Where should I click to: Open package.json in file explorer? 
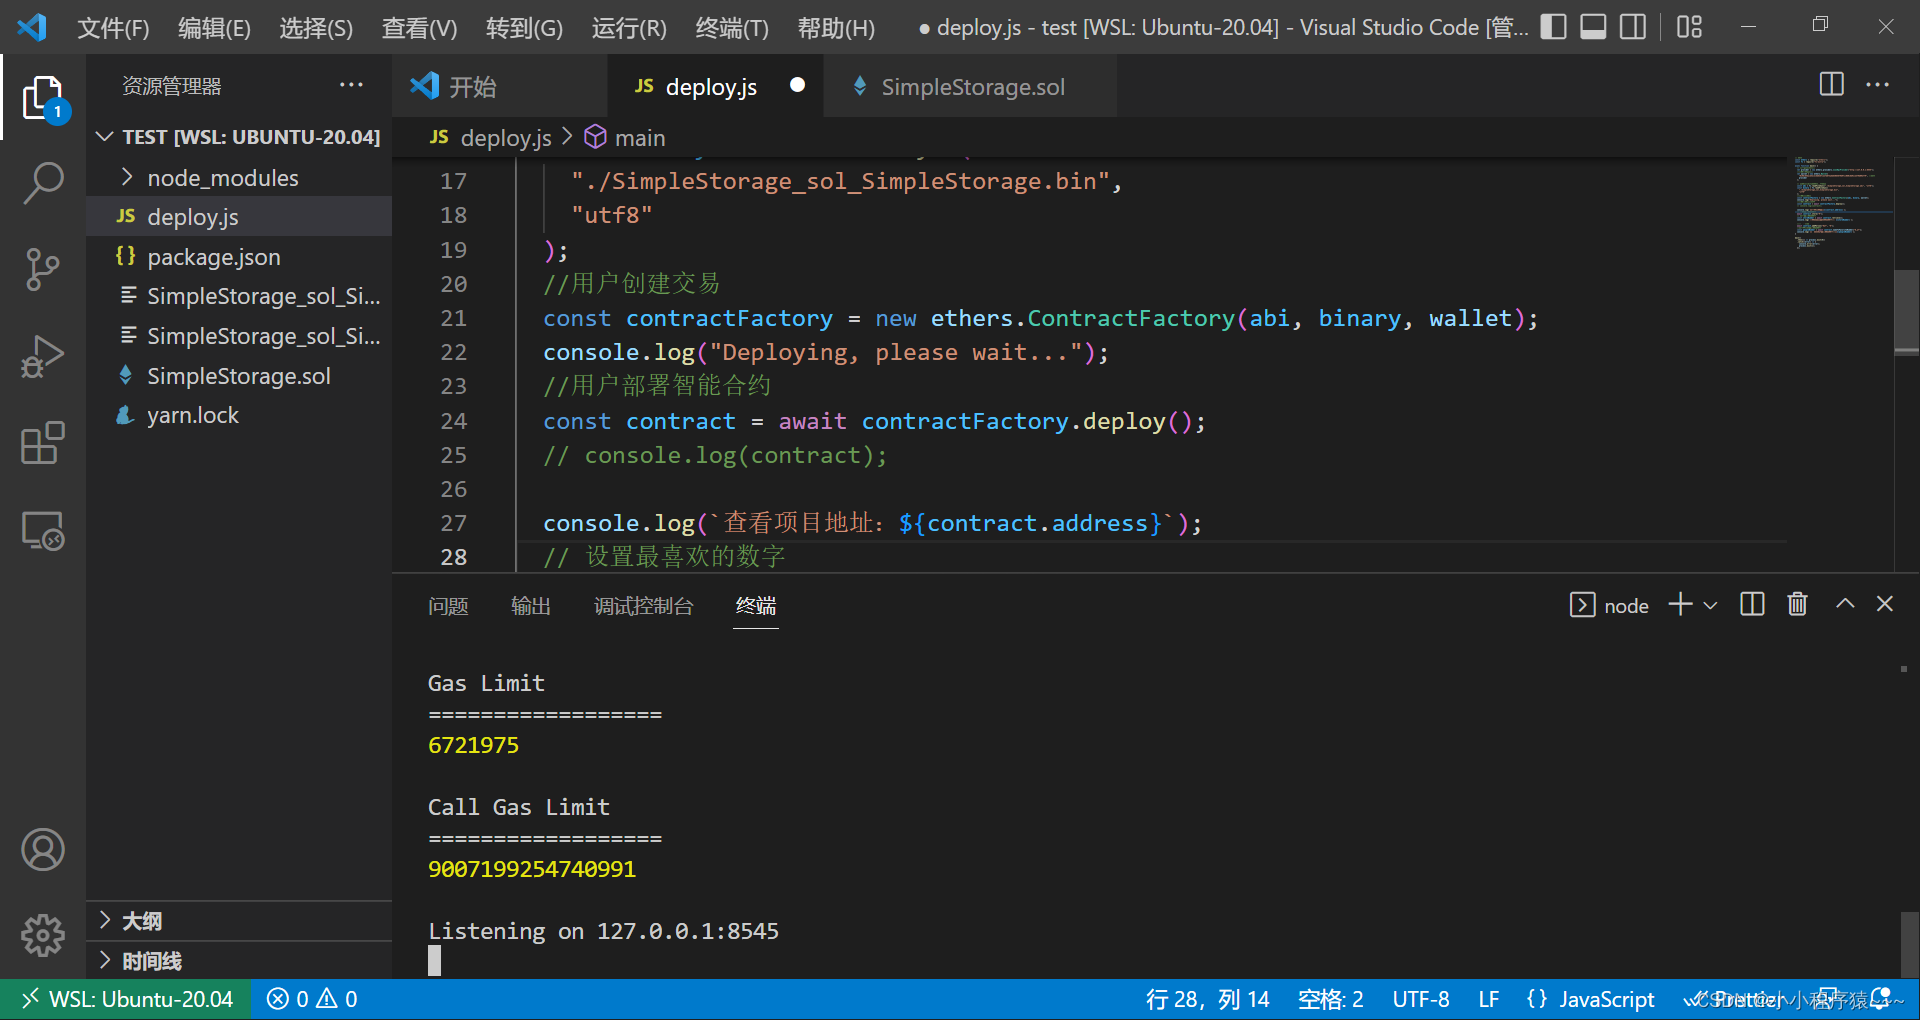pyautogui.click(x=239, y=257)
